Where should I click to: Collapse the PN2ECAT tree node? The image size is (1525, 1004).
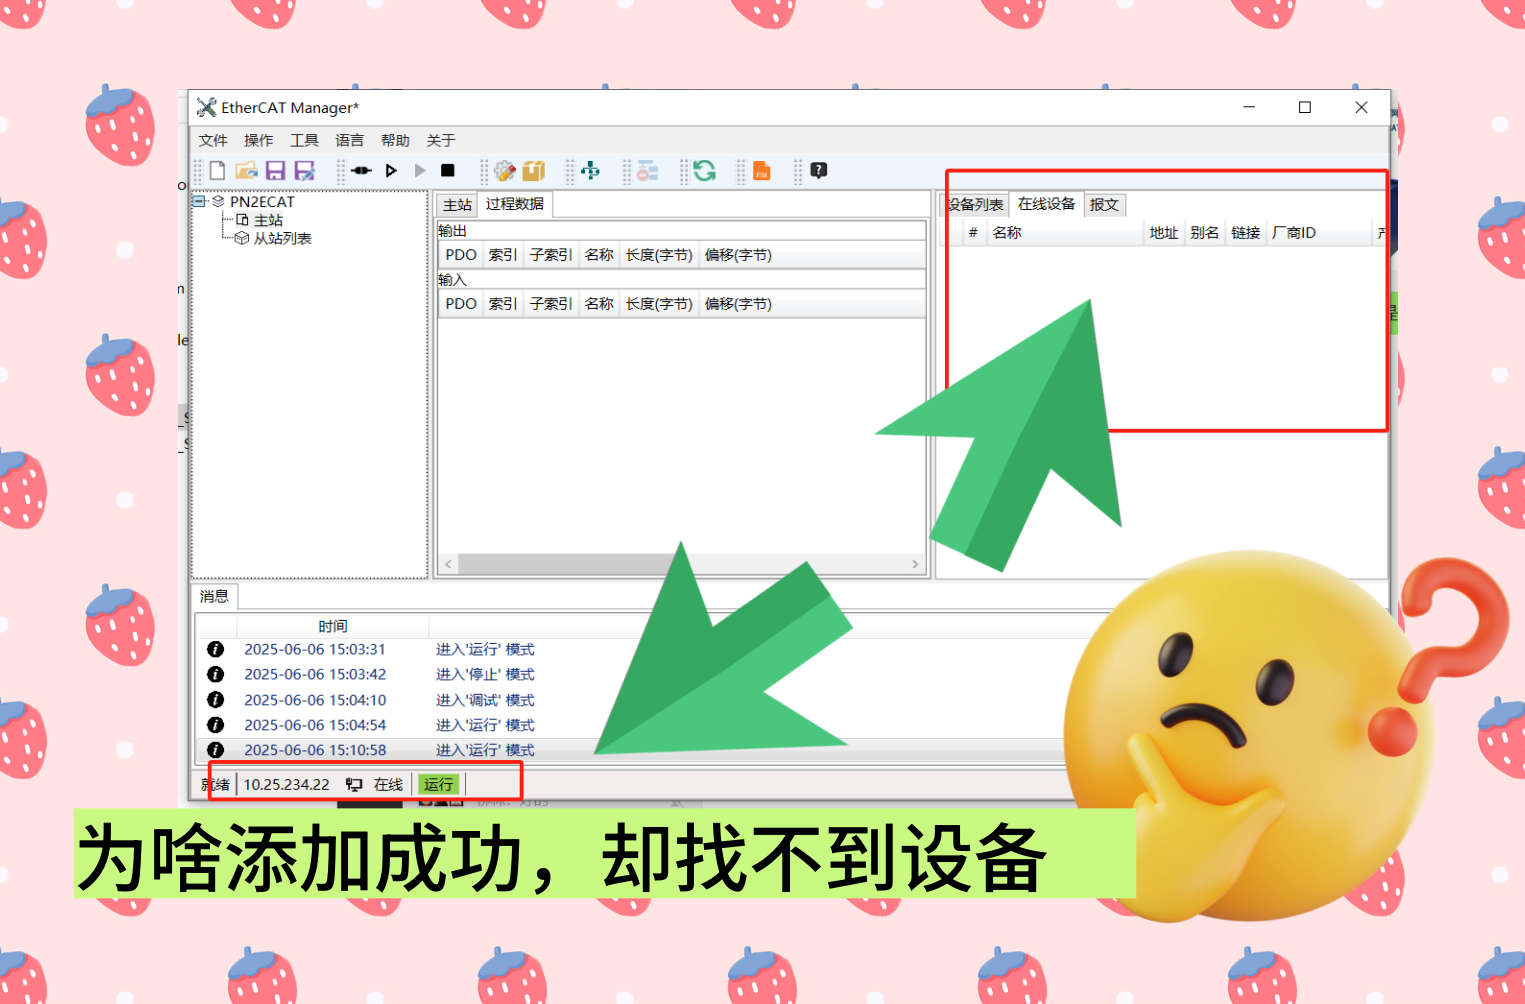tap(199, 201)
